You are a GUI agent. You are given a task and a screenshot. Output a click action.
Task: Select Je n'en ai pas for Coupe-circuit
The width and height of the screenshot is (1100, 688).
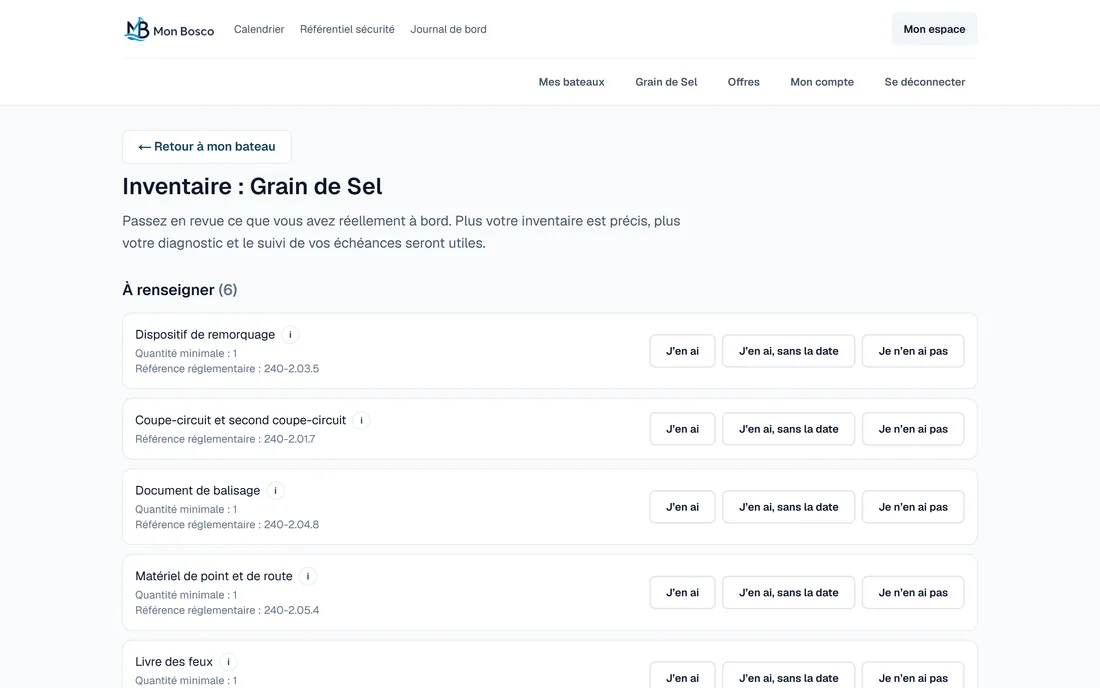913,429
